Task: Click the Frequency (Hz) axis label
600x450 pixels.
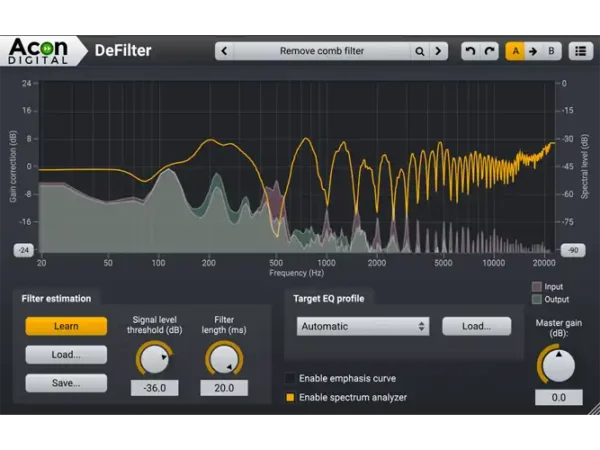Action: point(297,273)
